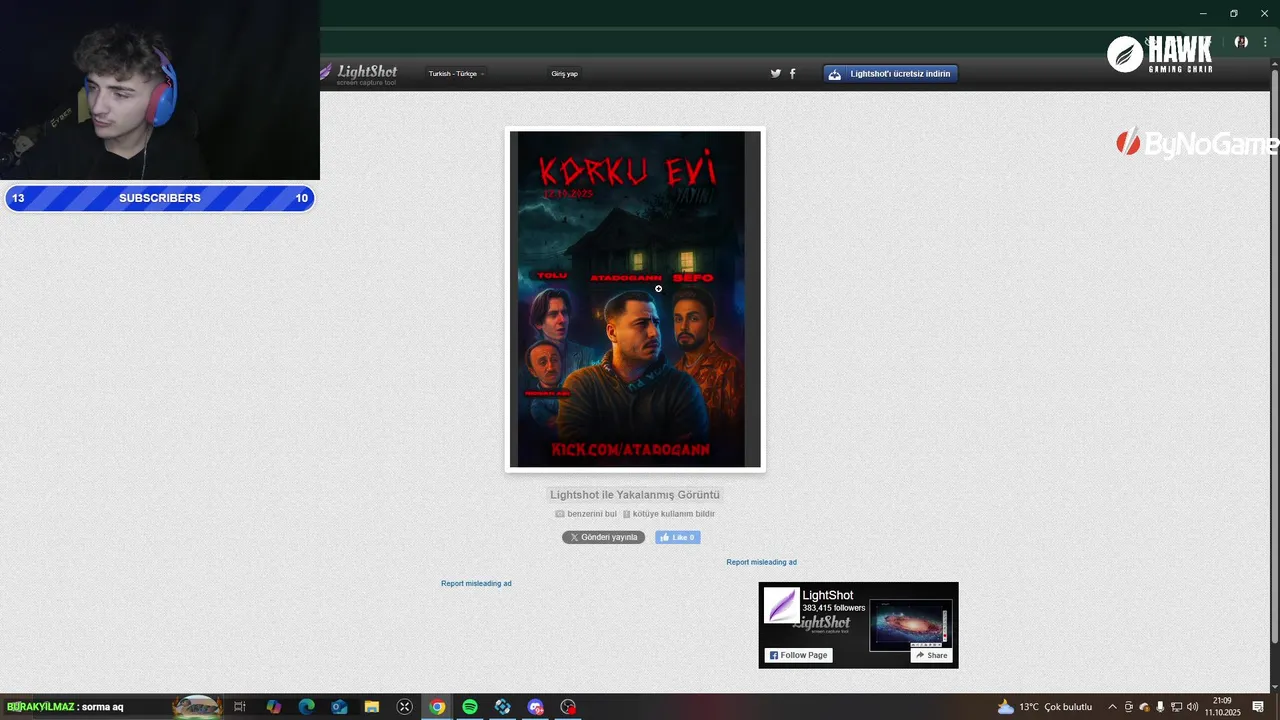Open LightShot page avatar in Facebook widget
The height and width of the screenshot is (720, 1280).
click(x=781, y=605)
